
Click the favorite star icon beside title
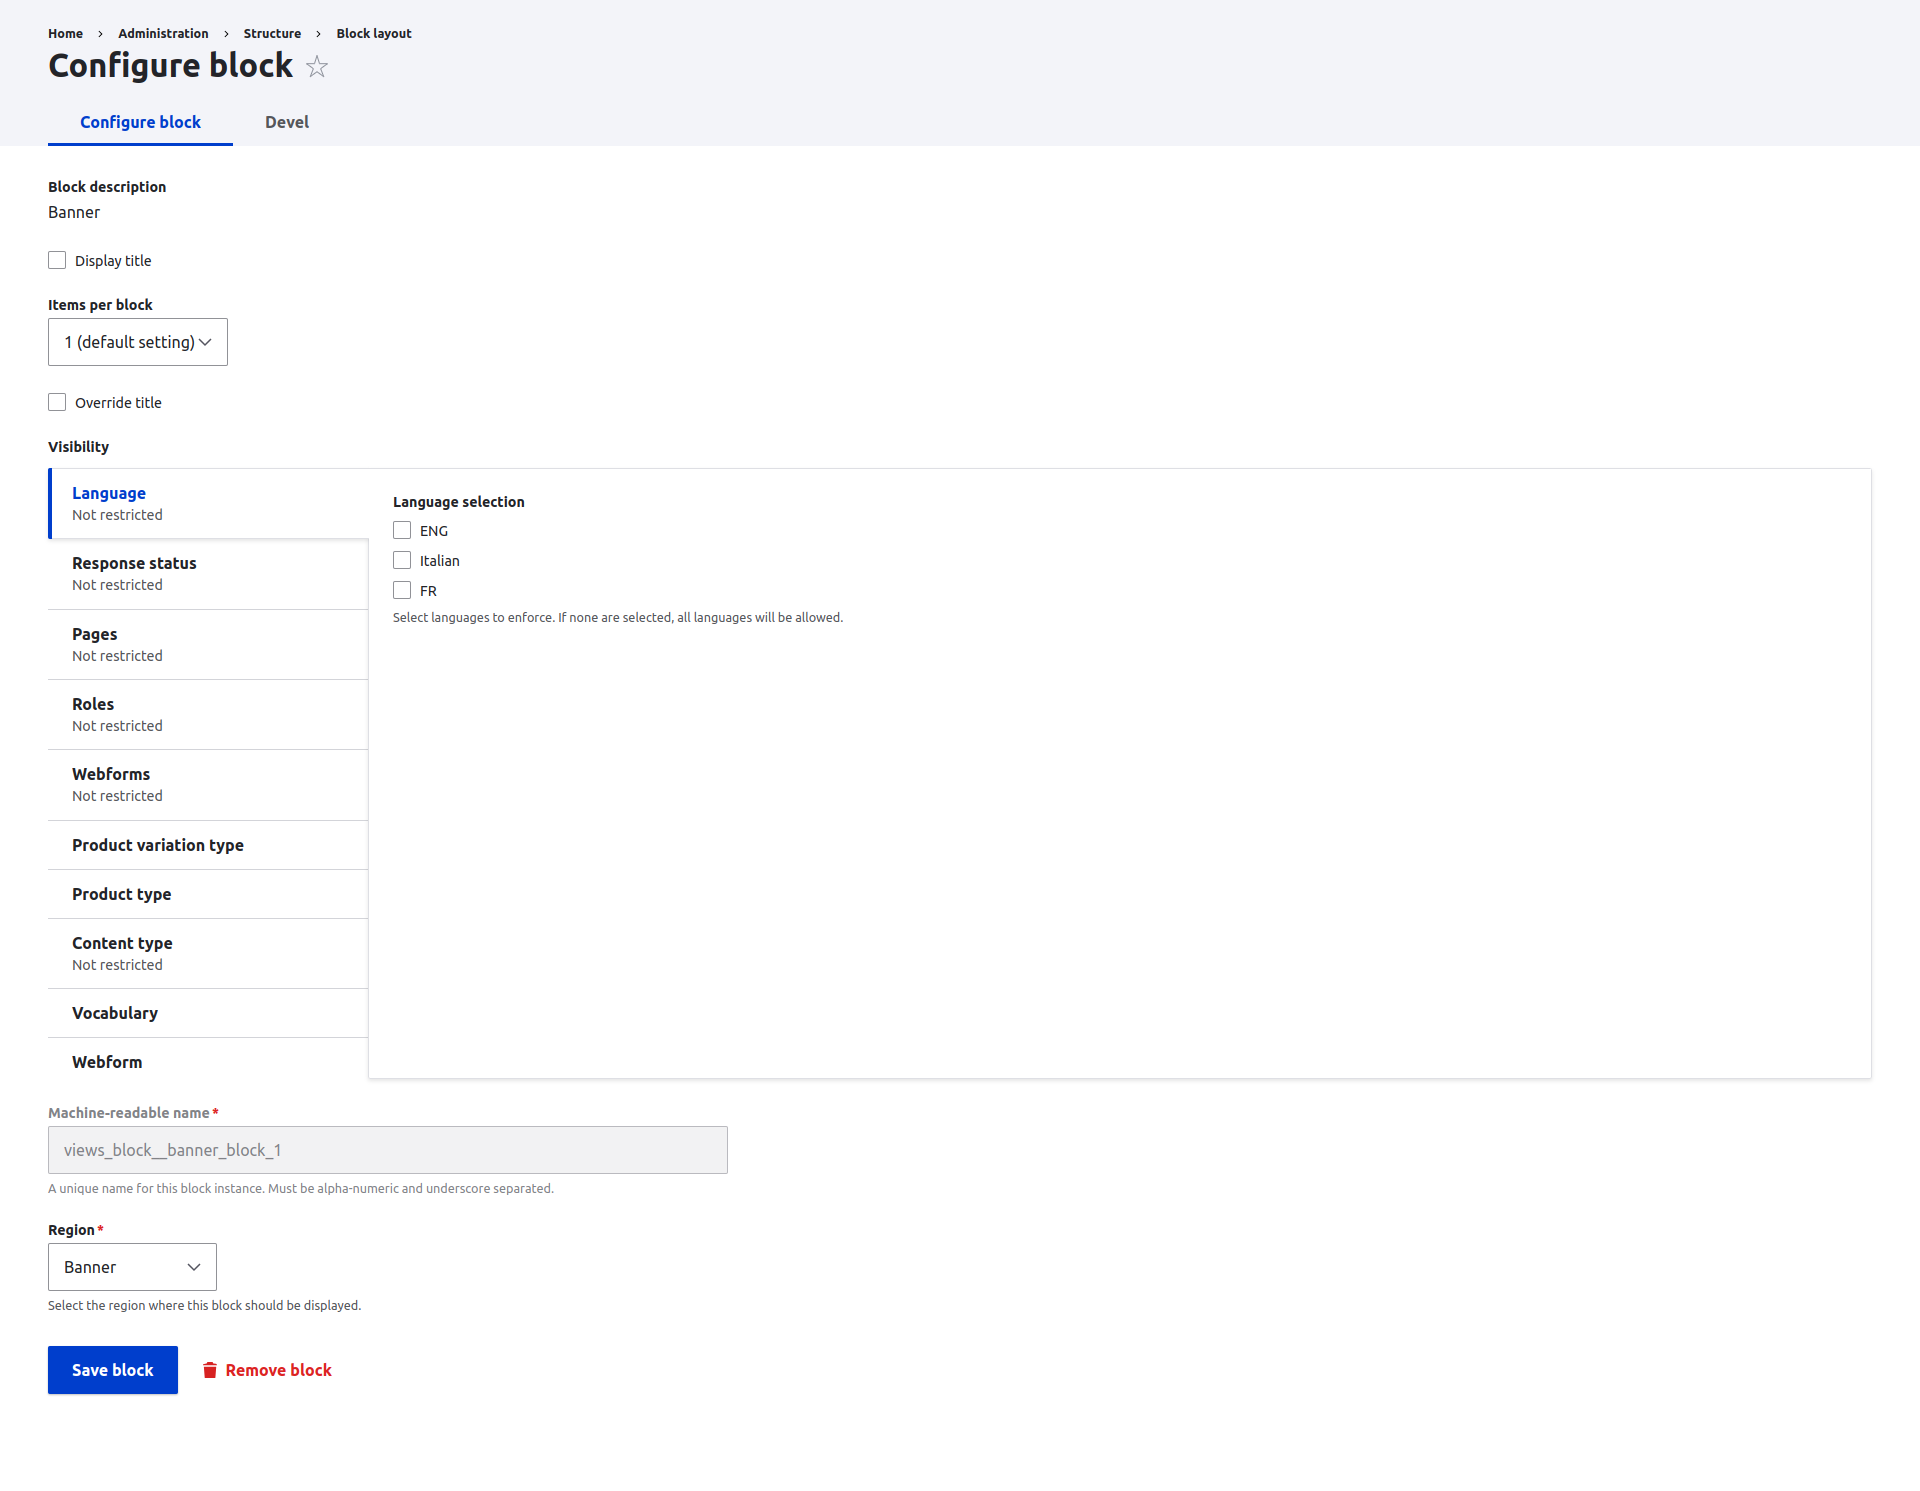click(317, 67)
